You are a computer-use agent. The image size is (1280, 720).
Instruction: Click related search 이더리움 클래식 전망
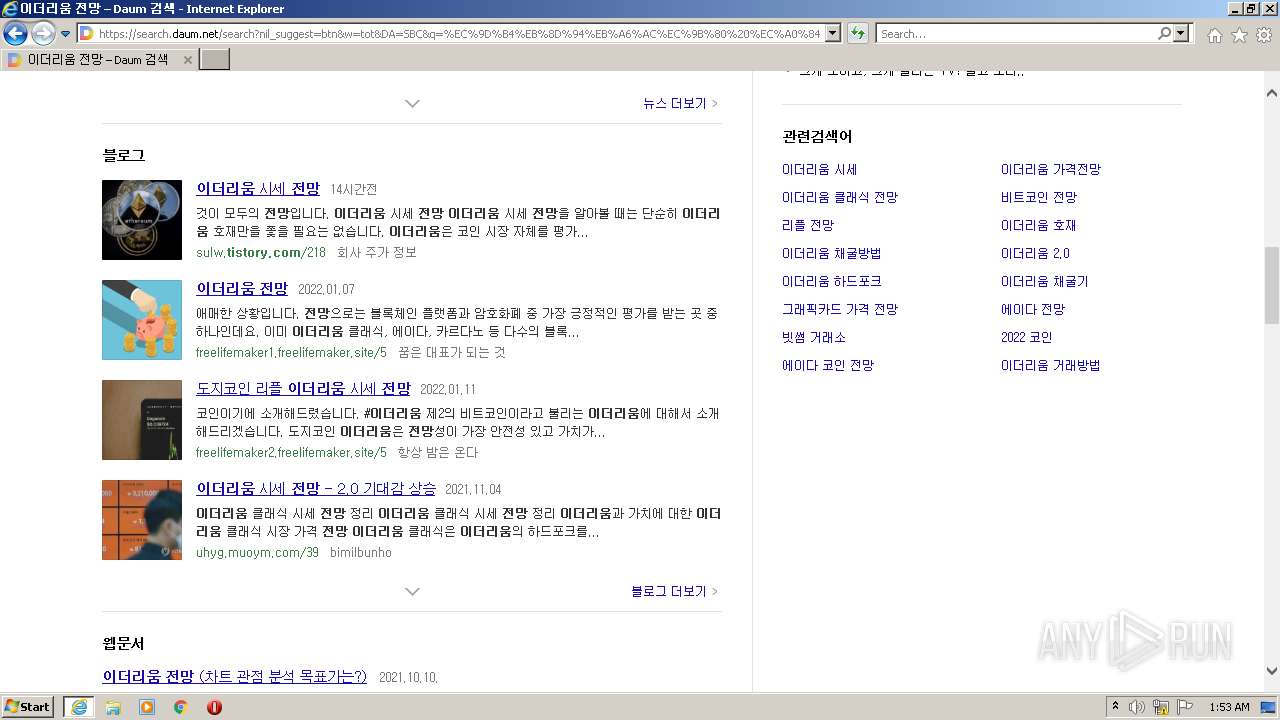840,198
